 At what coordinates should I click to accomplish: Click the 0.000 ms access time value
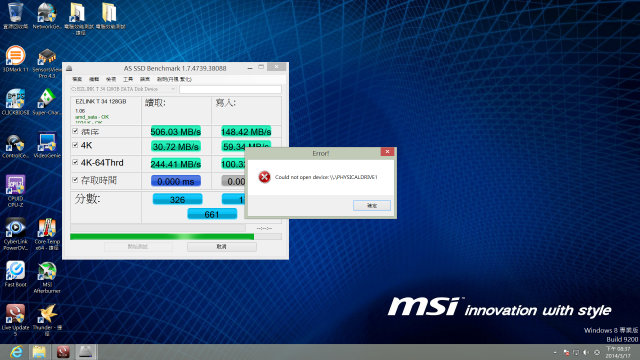point(176,181)
